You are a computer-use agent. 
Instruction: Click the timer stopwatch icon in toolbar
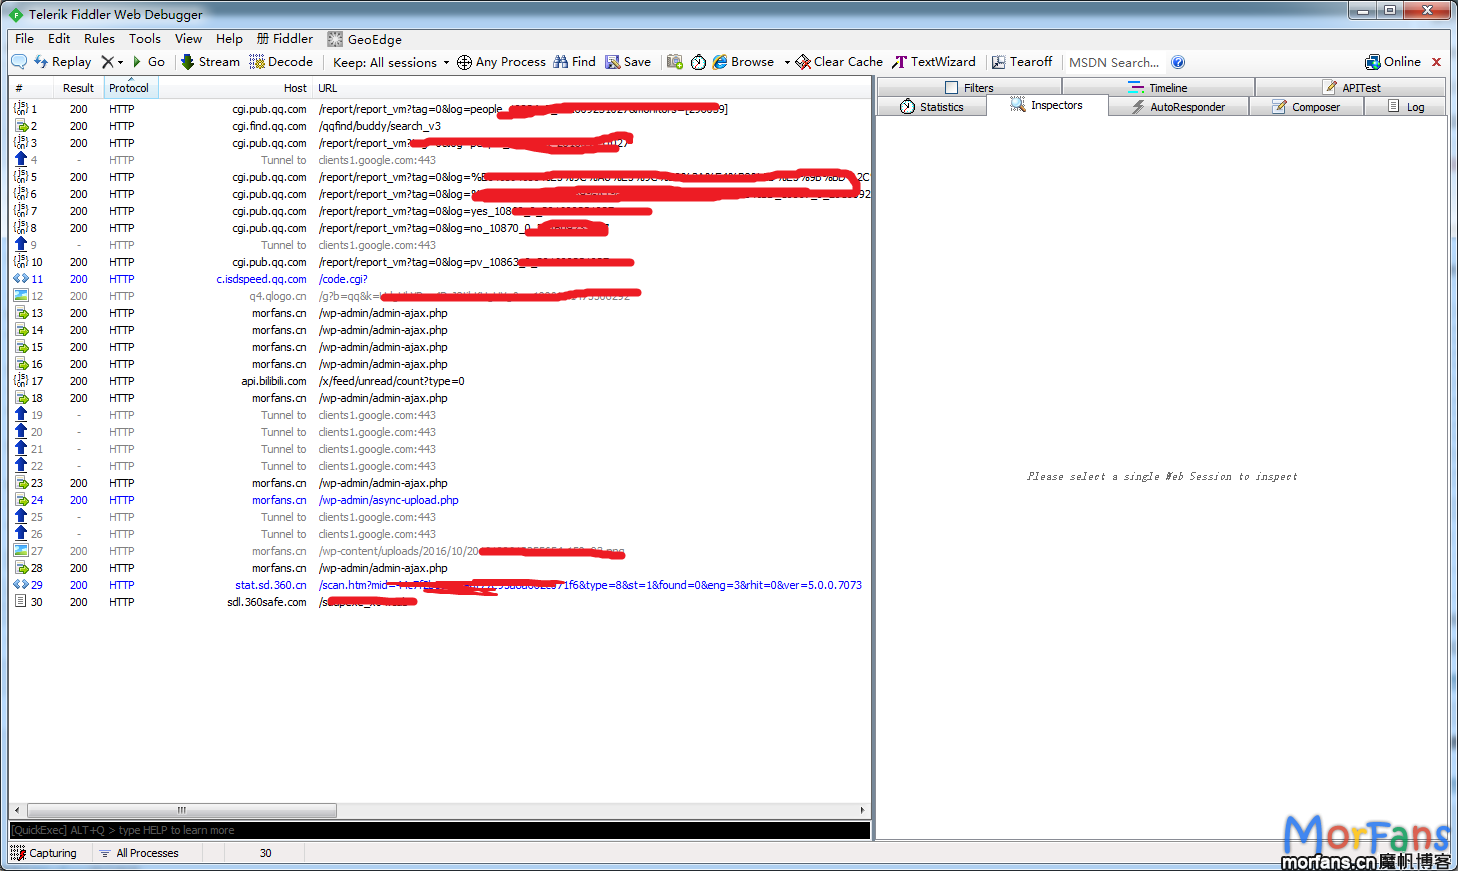click(x=698, y=62)
